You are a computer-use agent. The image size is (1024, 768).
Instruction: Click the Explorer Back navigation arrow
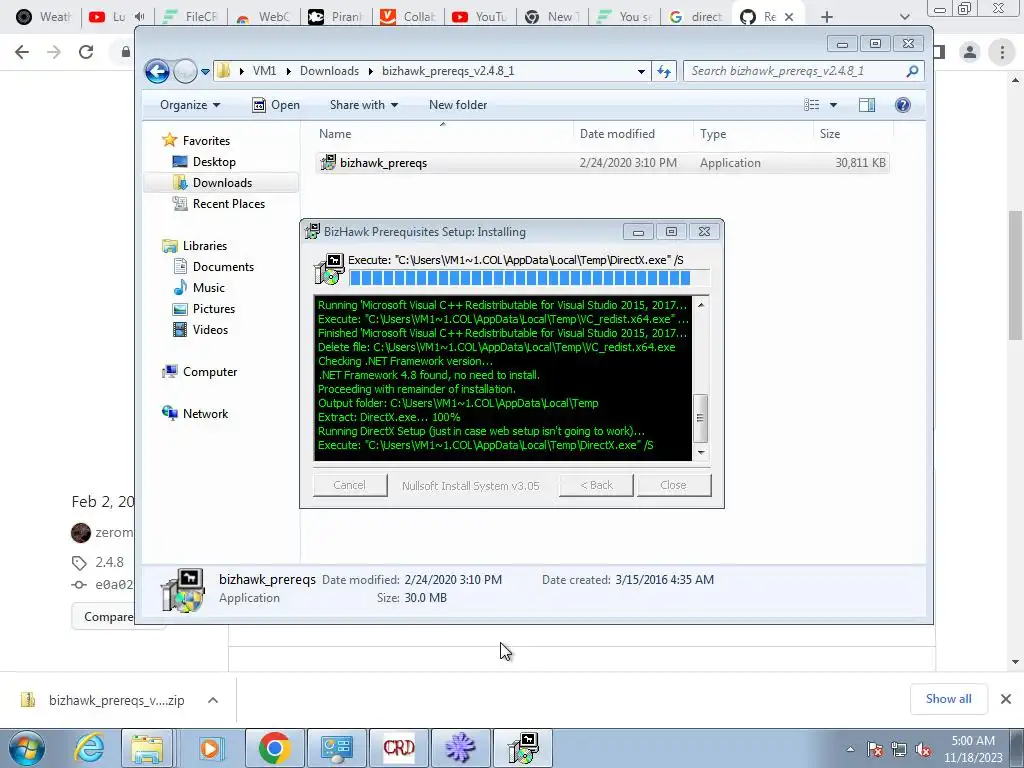point(157,71)
